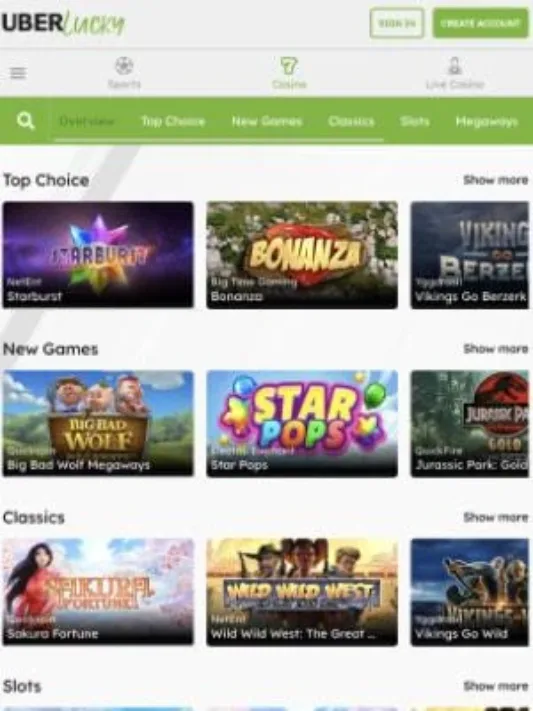Launch Big Bad Wolf Megaways thumbnail
The image size is (533, 711).
(98, 424)
